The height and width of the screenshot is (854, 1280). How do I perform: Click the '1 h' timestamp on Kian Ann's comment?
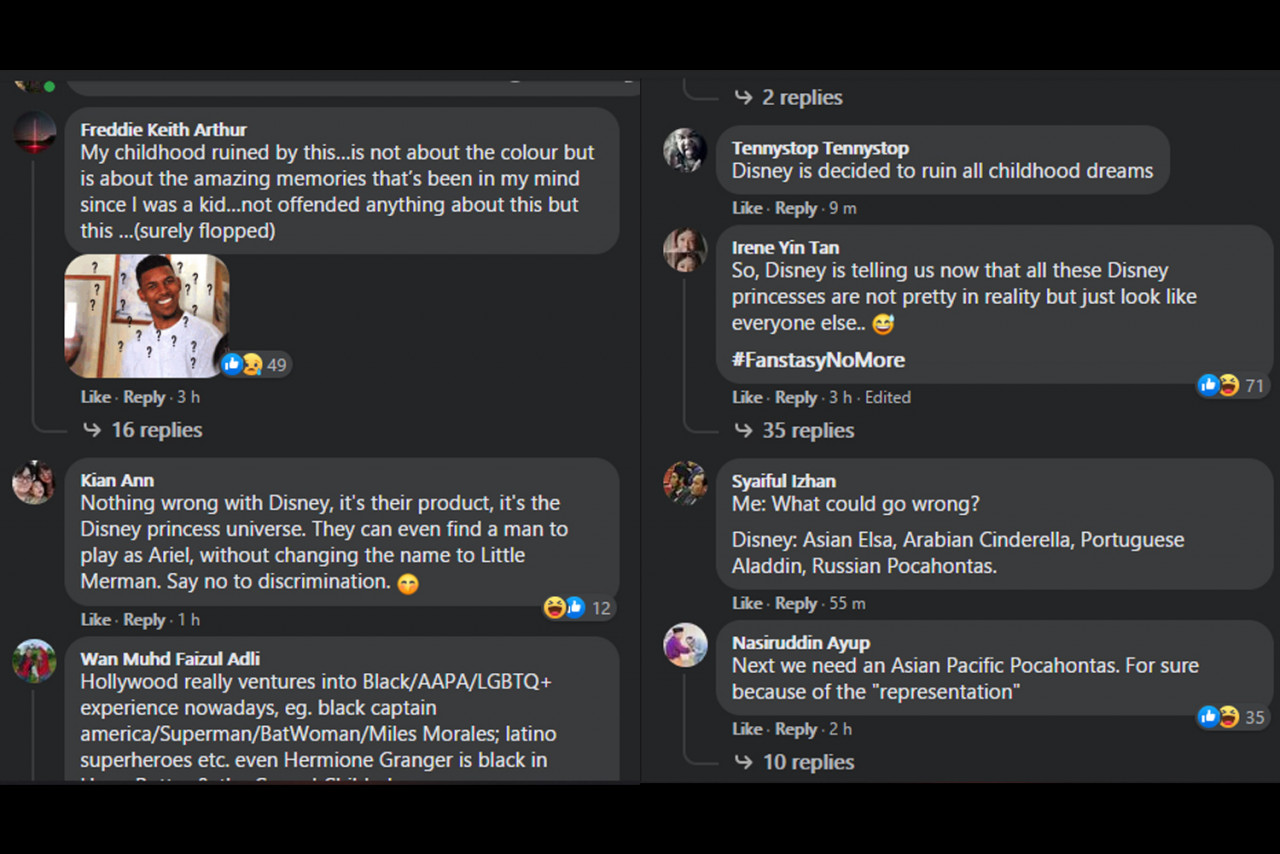coord(188,620)
